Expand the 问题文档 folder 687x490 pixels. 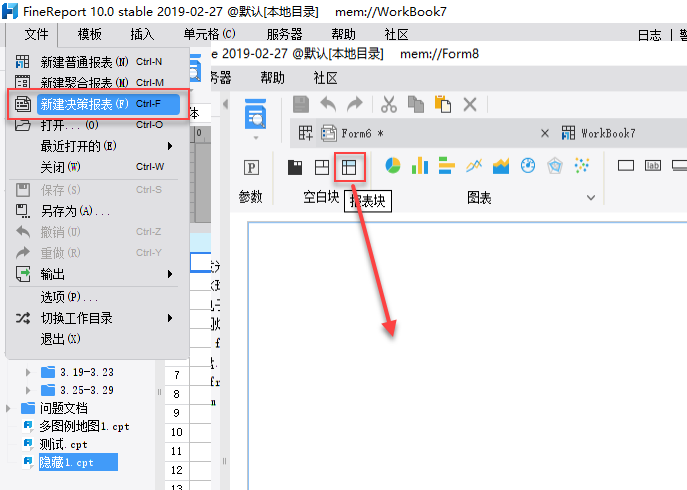(x=8, y=408)
